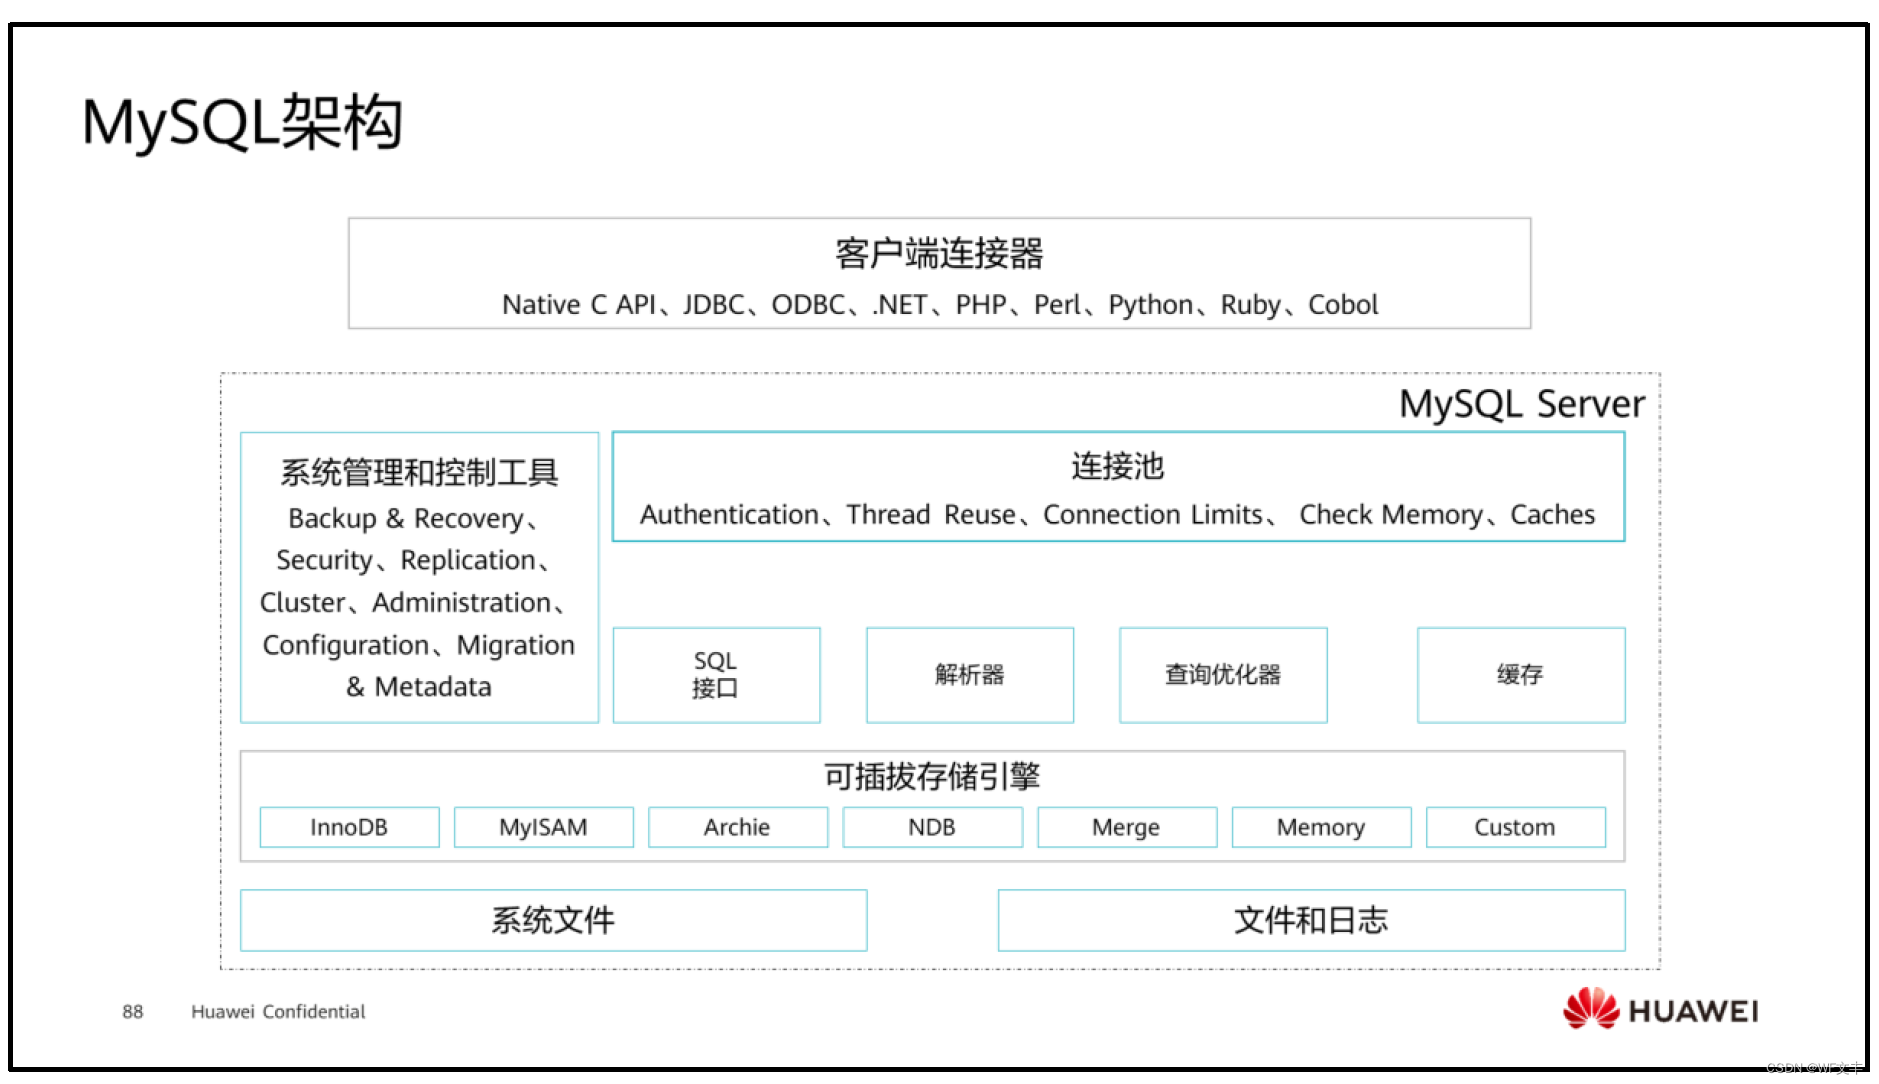Select the Custom engine box

(x=1516, y=827)
